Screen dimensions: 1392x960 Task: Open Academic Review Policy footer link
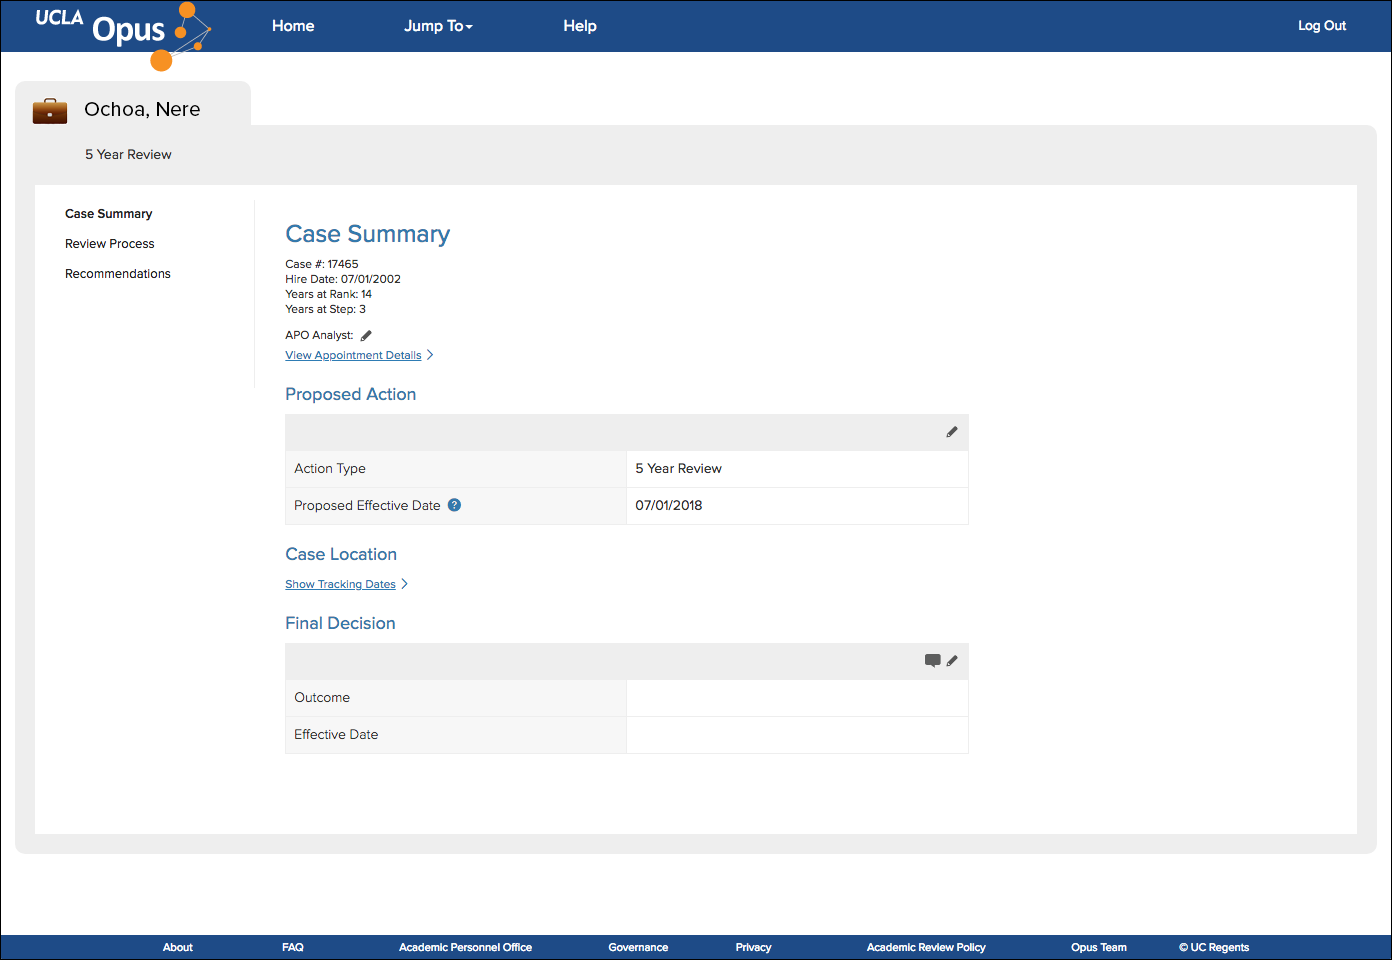pos(926,947)
